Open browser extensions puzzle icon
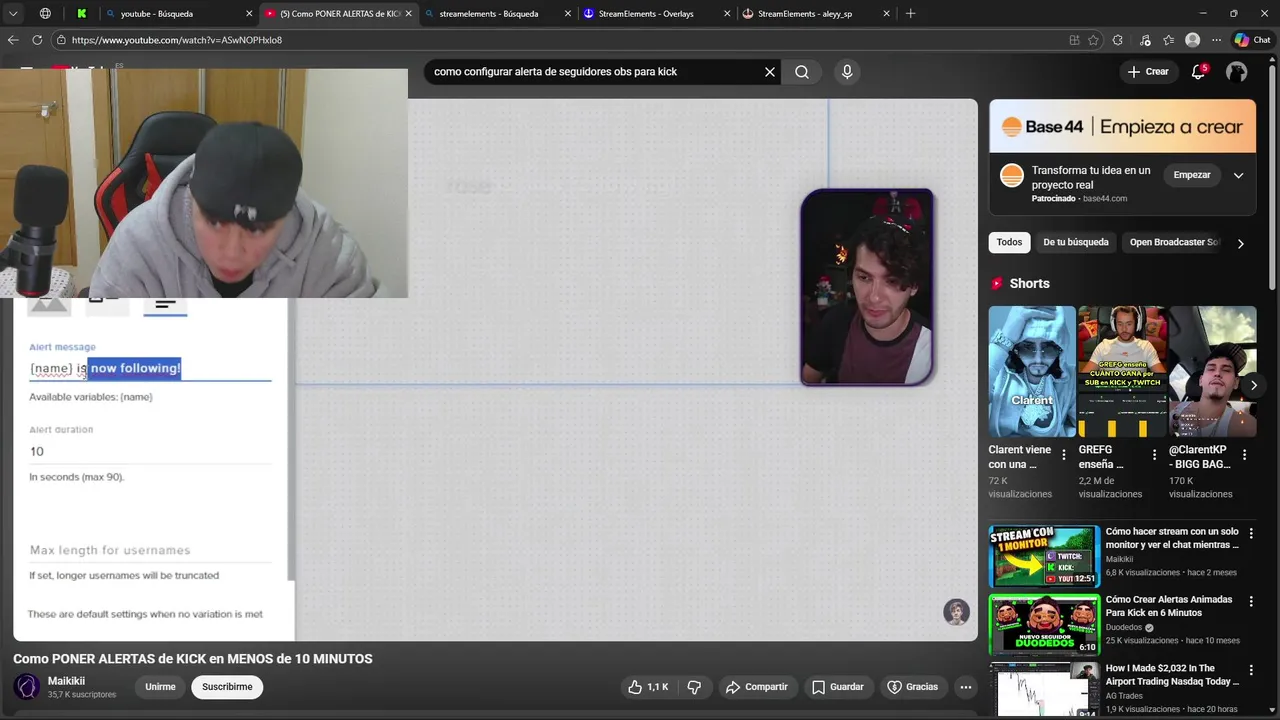 click(x=1118, y=40)
